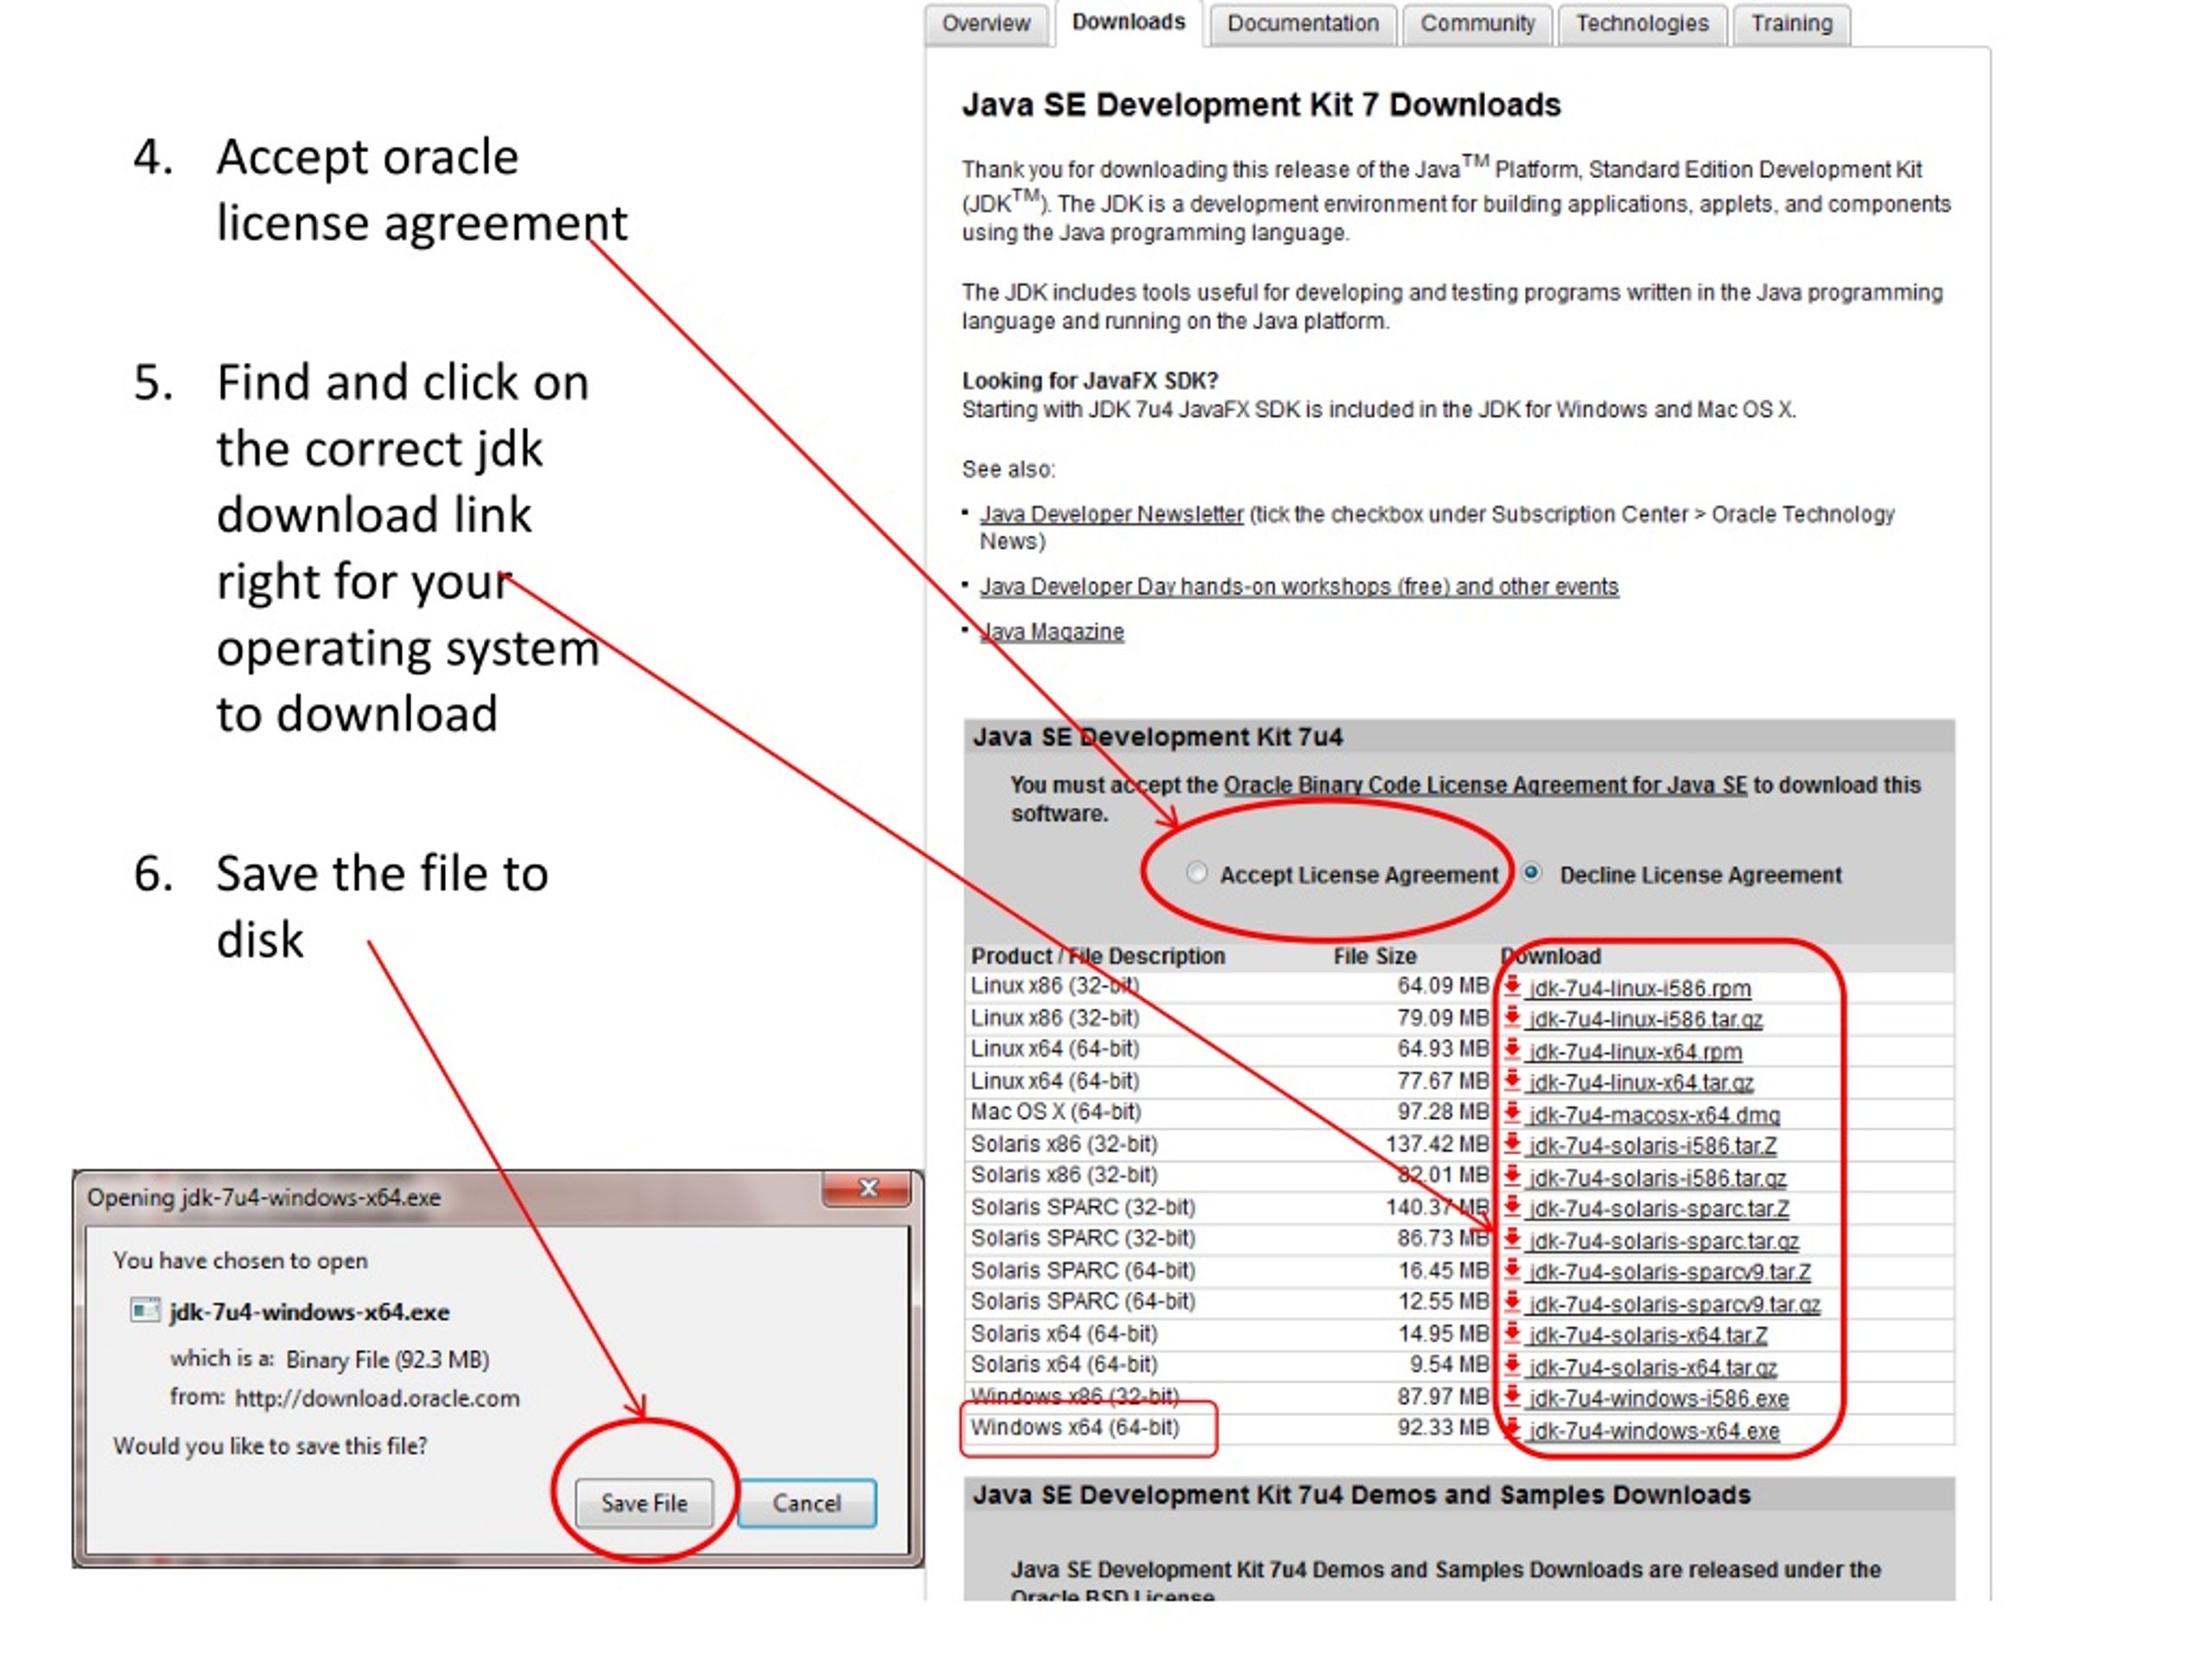Download jdk-7u4-solaris-x64.tar.Z link
Viewport: 2212px width, 1659px height.
[1648, 1335]
